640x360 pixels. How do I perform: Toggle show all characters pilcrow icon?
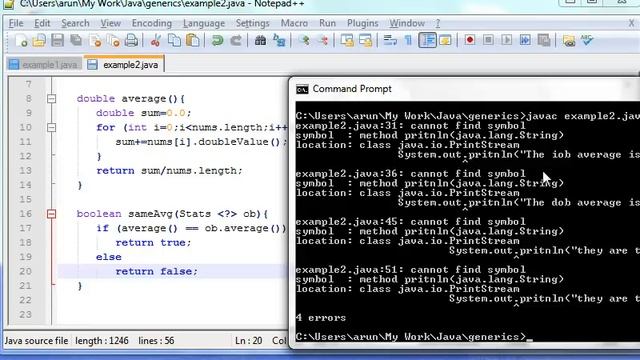[408, 40]
